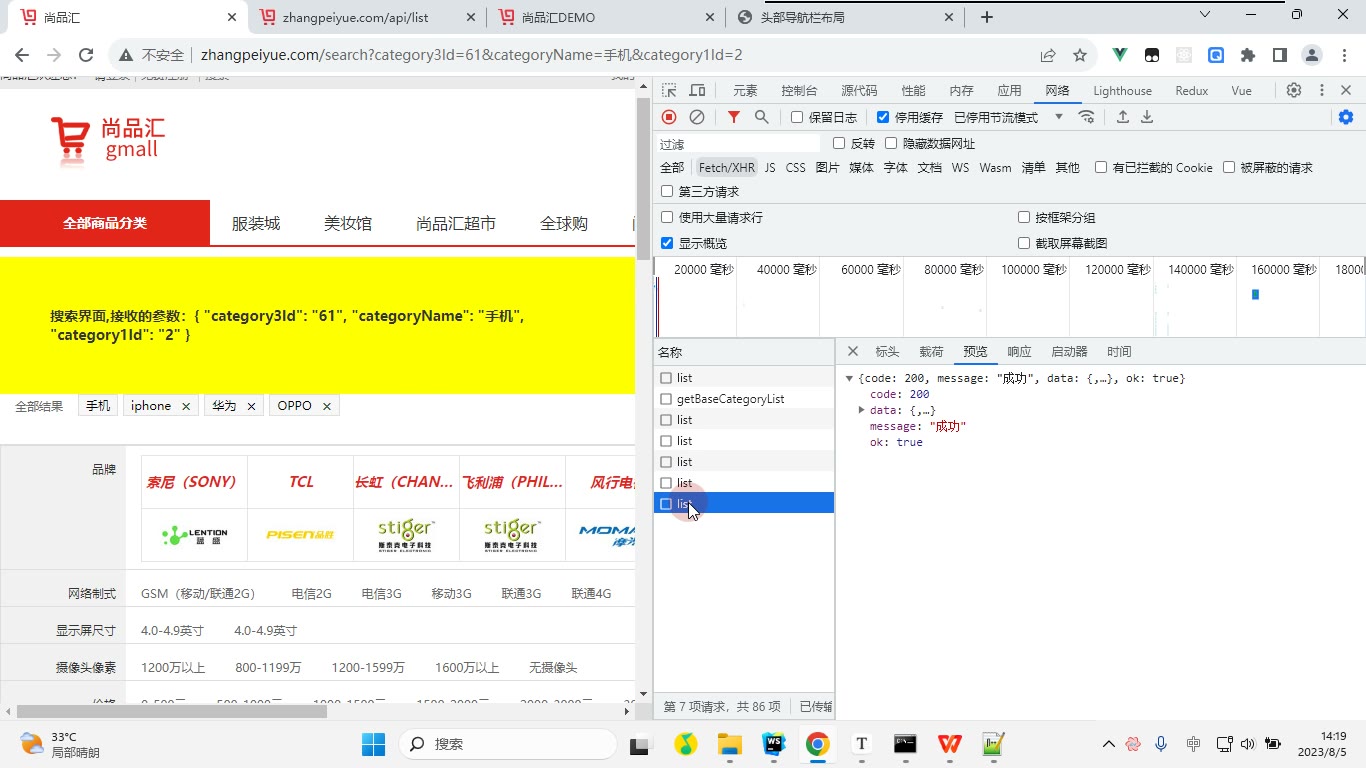Remove the iphone search tag
The height and width of the screenshot is (768, 1366).
(186, 406)
